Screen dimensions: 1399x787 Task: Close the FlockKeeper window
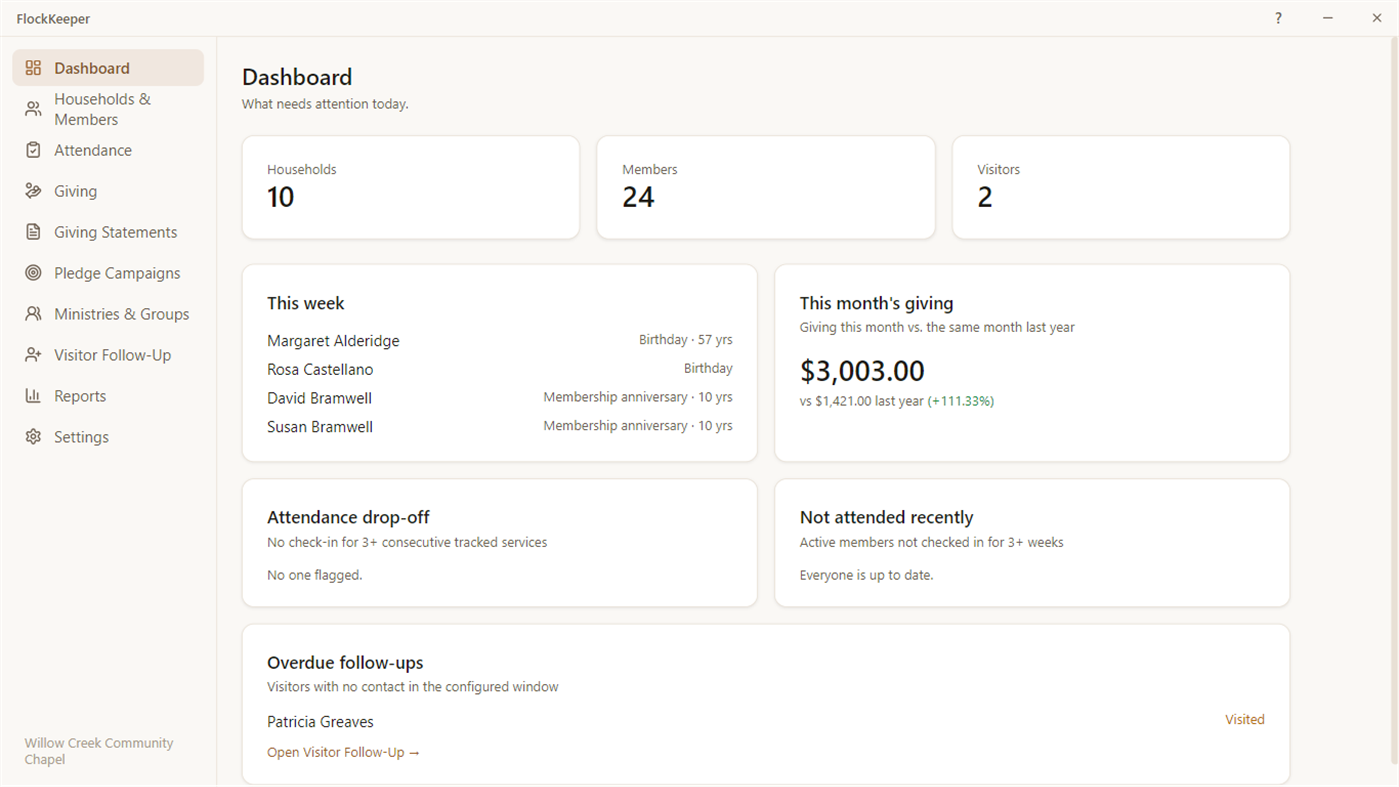pos(1377,18)
